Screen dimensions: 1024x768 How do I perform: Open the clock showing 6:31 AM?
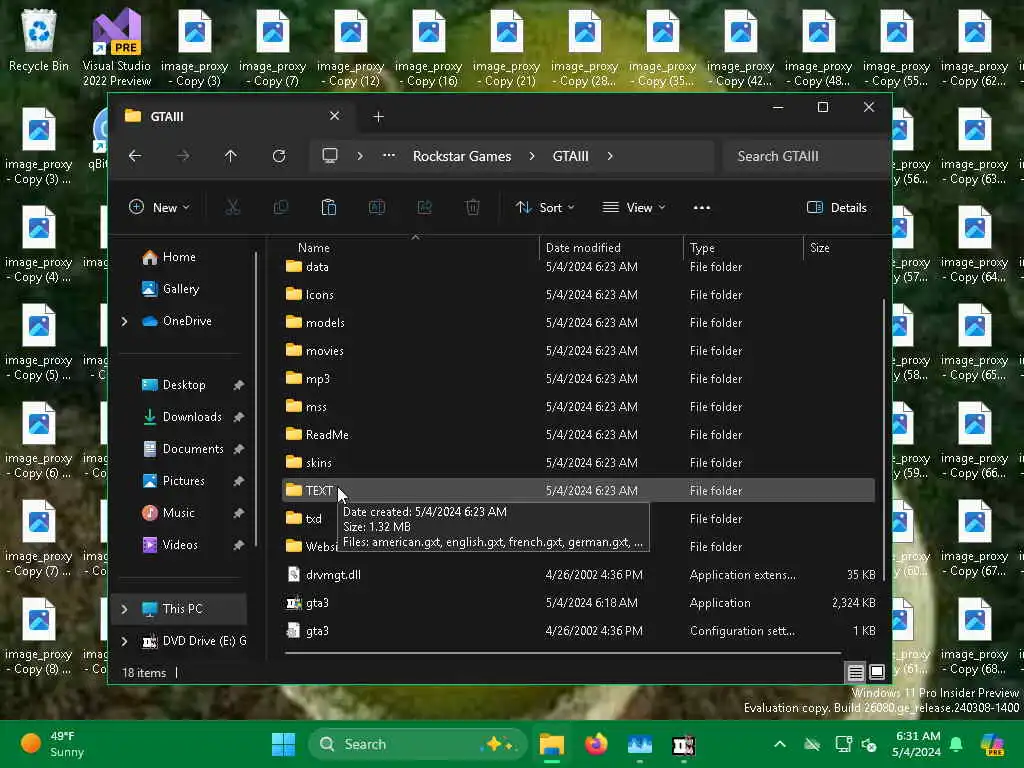click(916, 744)
